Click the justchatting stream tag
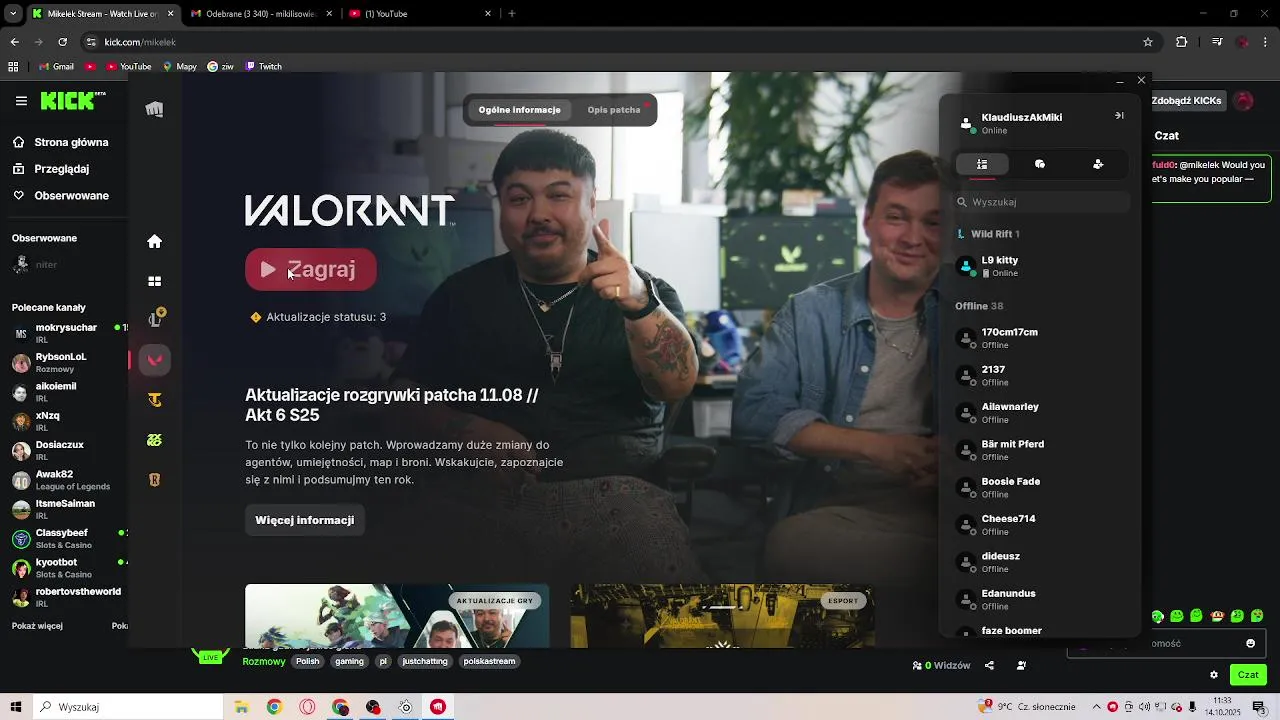 tap(425, 661)
